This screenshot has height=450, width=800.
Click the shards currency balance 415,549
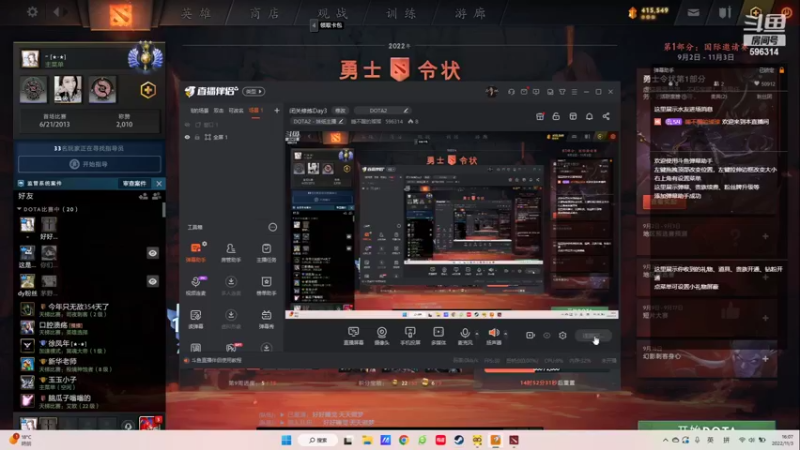click(x=648, y=12)
